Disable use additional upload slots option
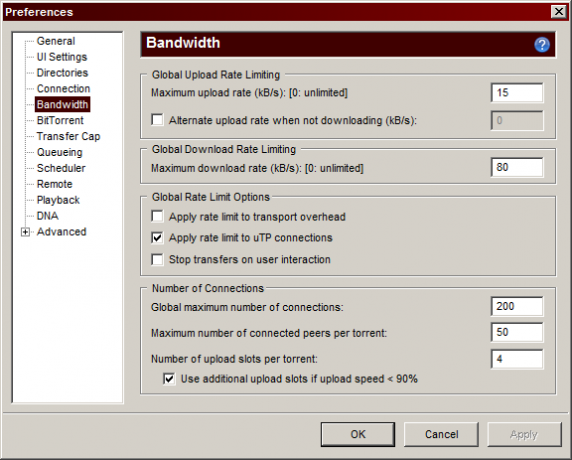The image size is (572, 460). 169,379
